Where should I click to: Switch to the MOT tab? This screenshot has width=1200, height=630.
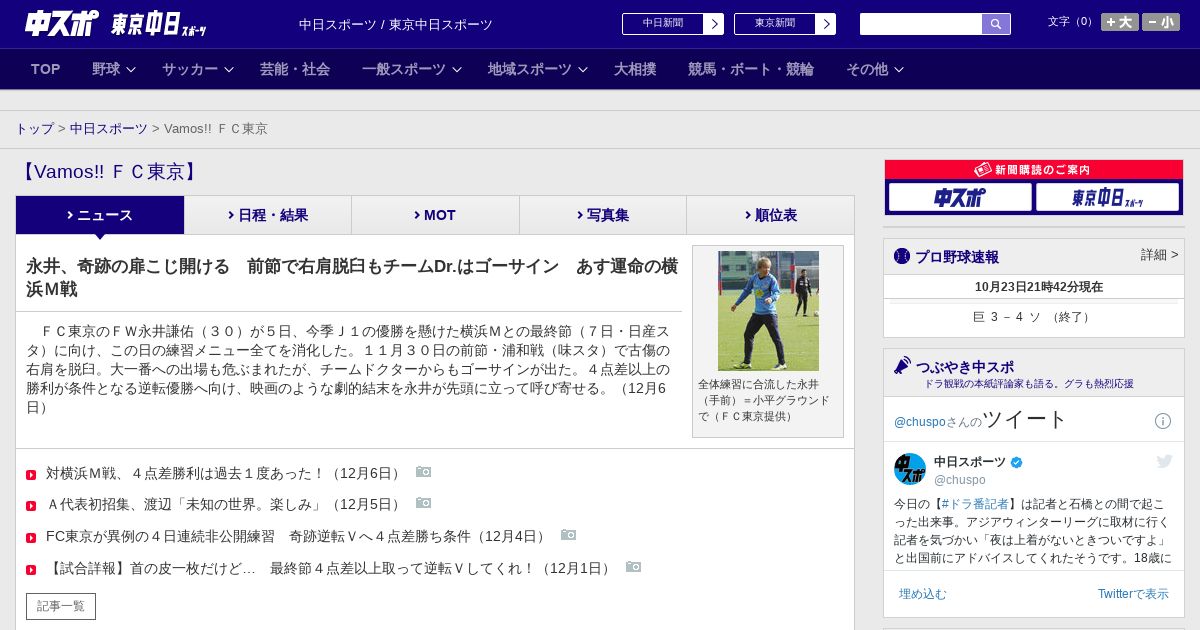435,215
